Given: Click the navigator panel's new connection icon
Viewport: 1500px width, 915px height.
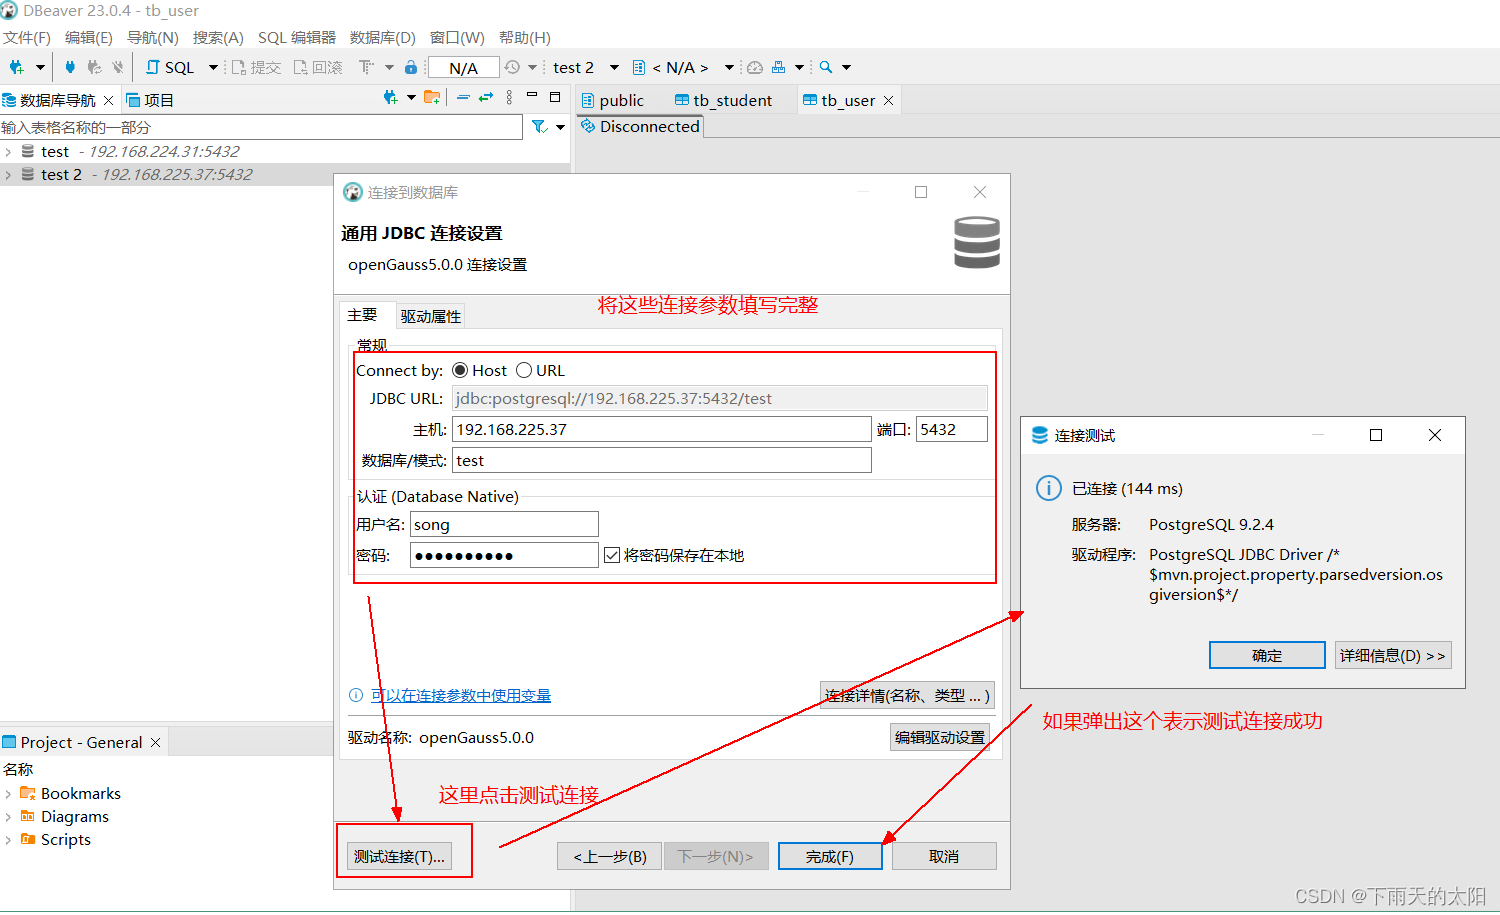Looking at the screenshot, I should [x=390, y=97].
